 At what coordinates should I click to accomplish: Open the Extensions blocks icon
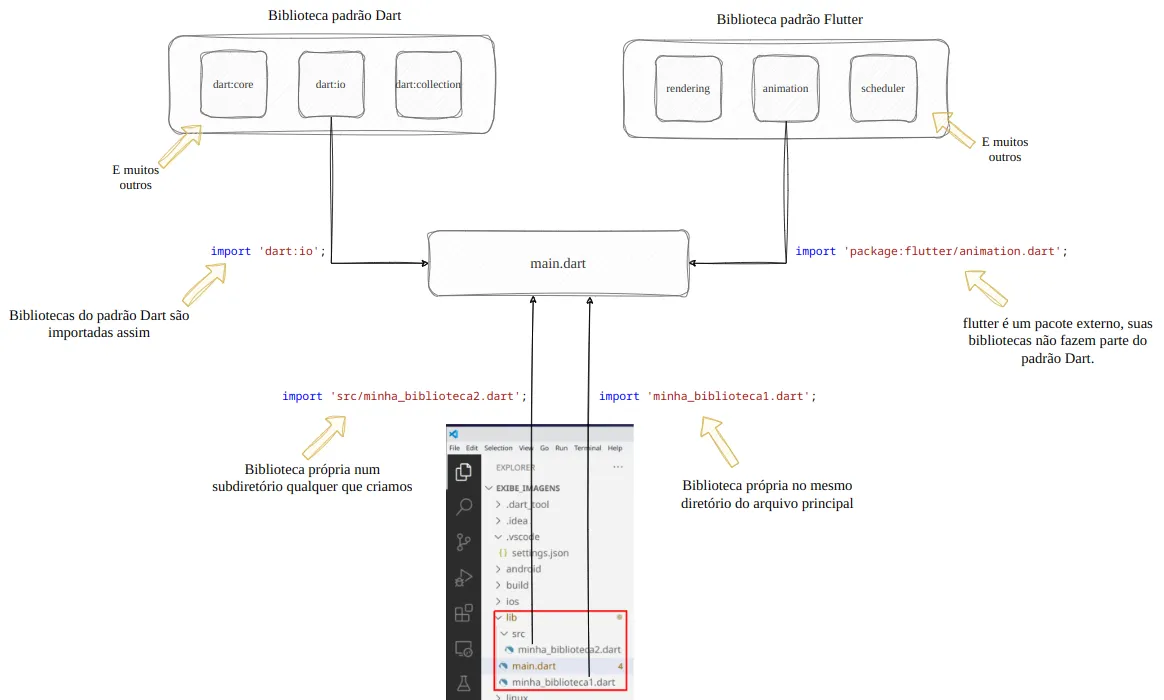pyautogui.click(x=464, y=613)
